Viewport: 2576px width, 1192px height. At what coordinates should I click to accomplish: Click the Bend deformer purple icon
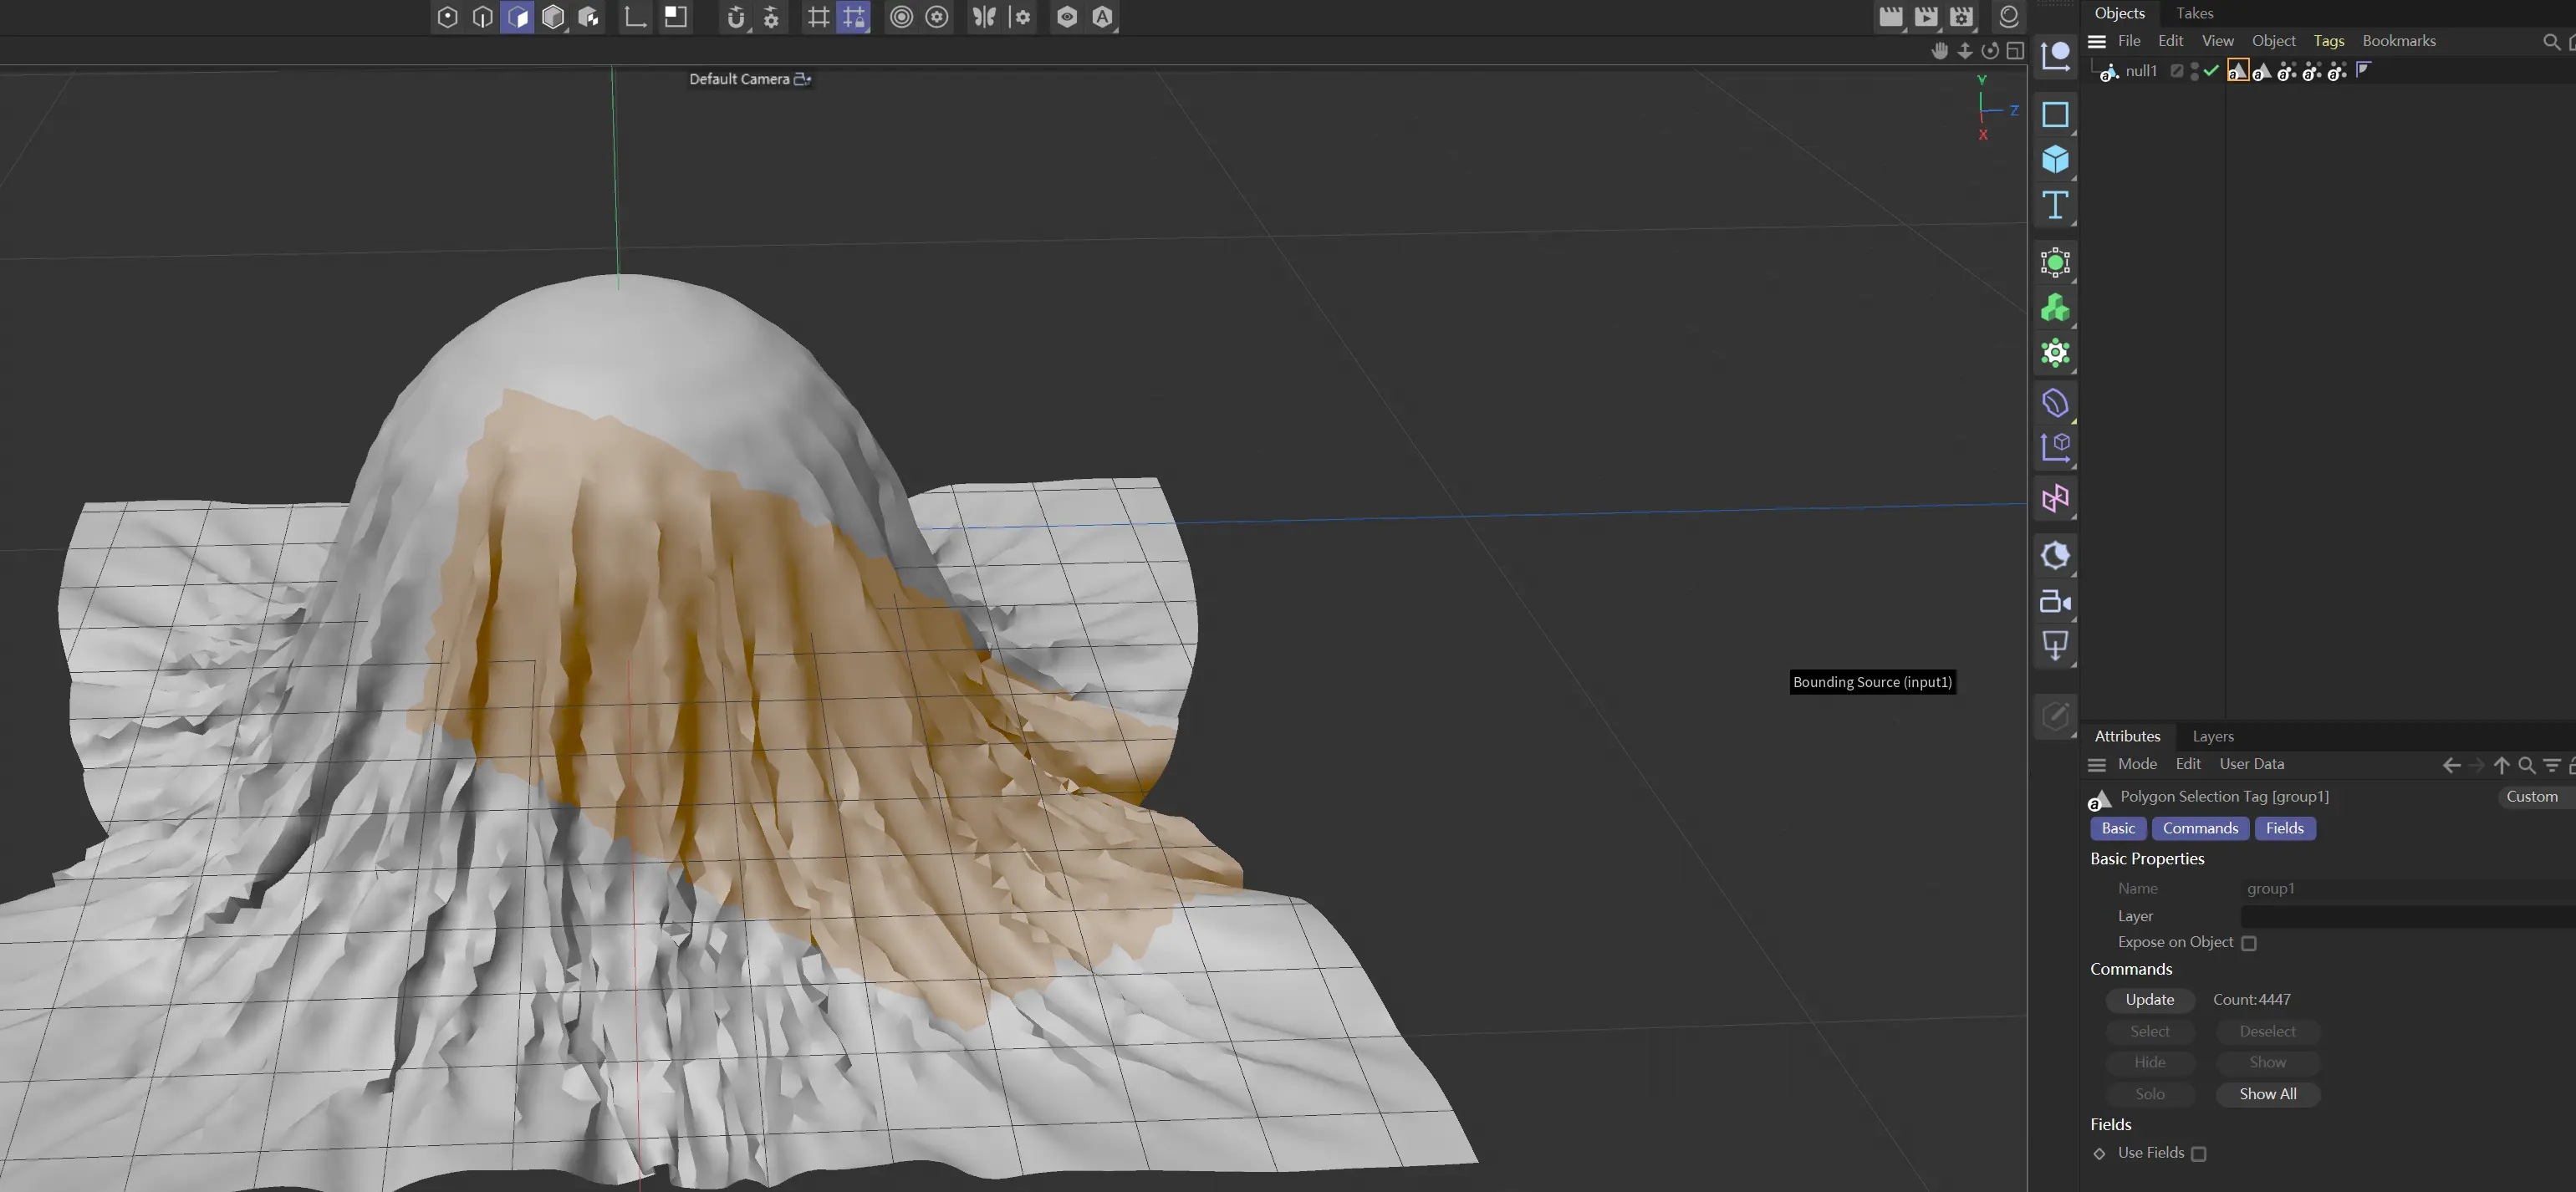pyautogui.click(x=2056, y=498)
